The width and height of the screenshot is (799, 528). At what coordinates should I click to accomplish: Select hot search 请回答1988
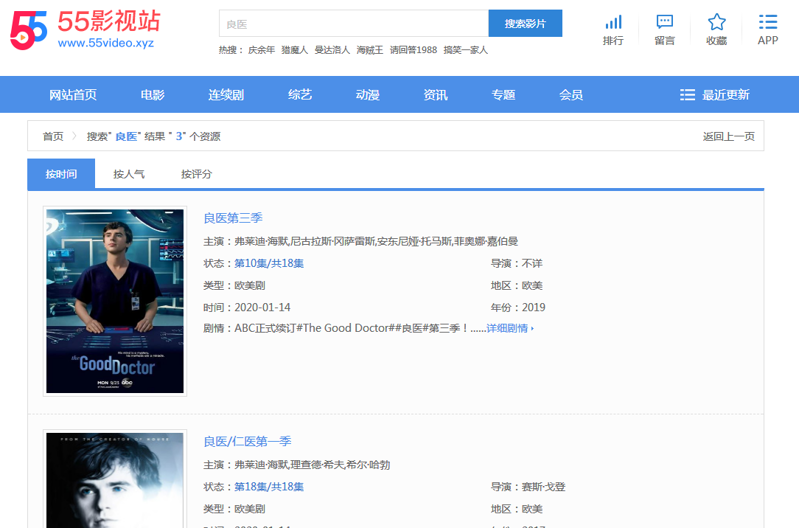[x=413, y=50]
